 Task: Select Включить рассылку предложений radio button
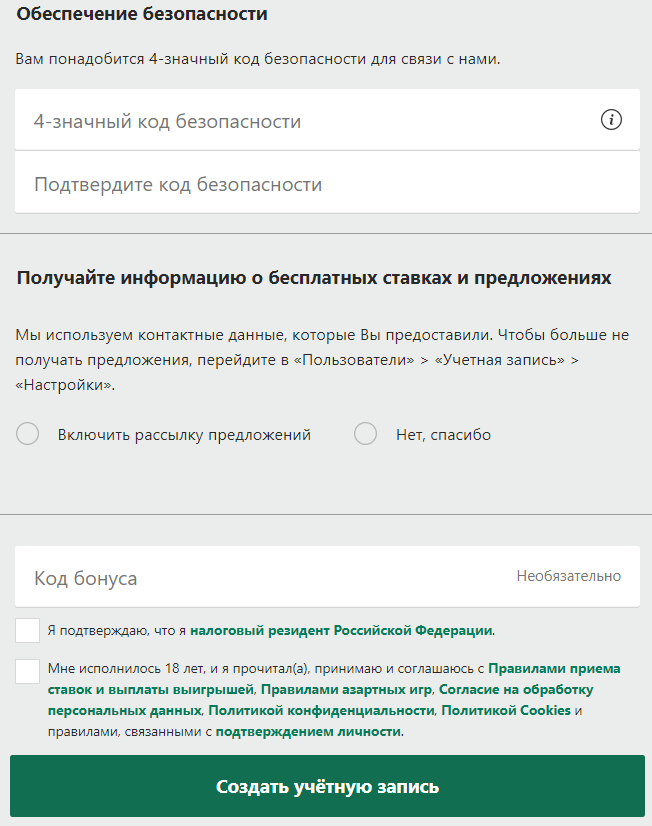pyautogui.click(x=27, y=434)
